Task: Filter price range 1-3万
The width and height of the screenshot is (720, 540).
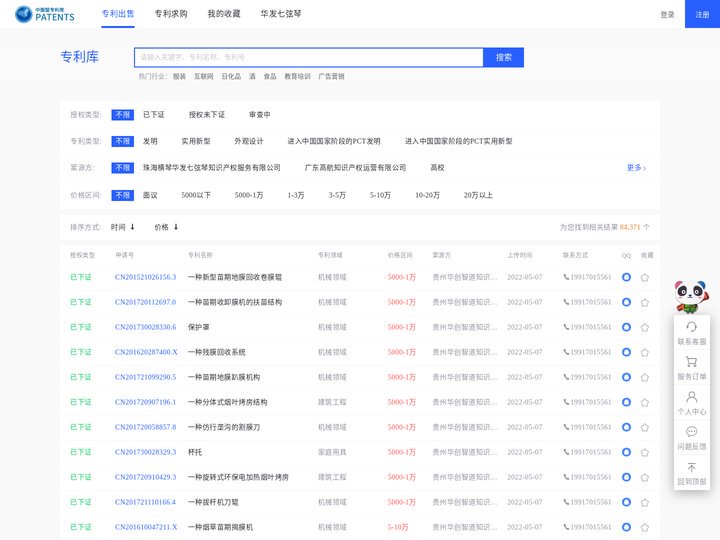Action: [296, 195]
